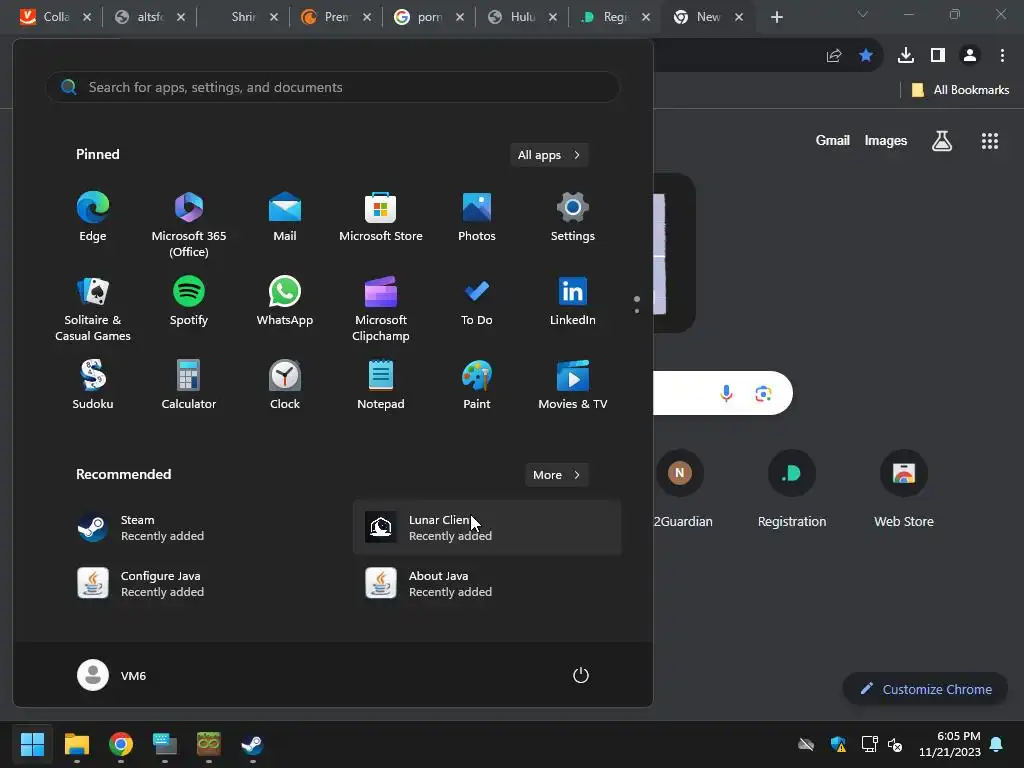Bookmark this page with the star icon
The height and width of the screenshot is (768, 1024).
(x=866, y=56)
